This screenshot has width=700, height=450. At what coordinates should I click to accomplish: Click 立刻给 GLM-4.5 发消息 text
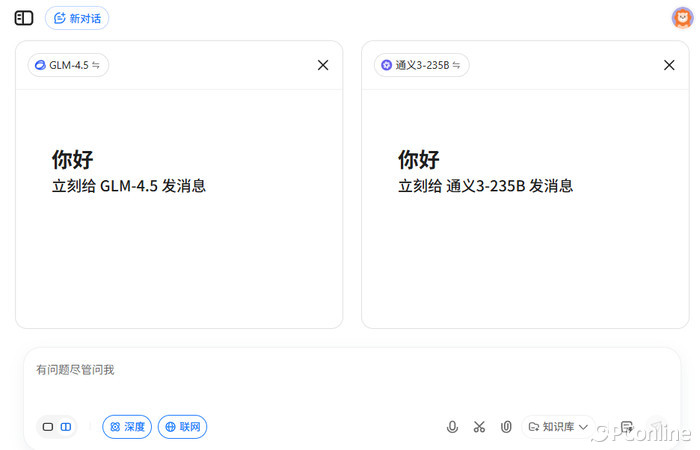click(x=129, y=186)
